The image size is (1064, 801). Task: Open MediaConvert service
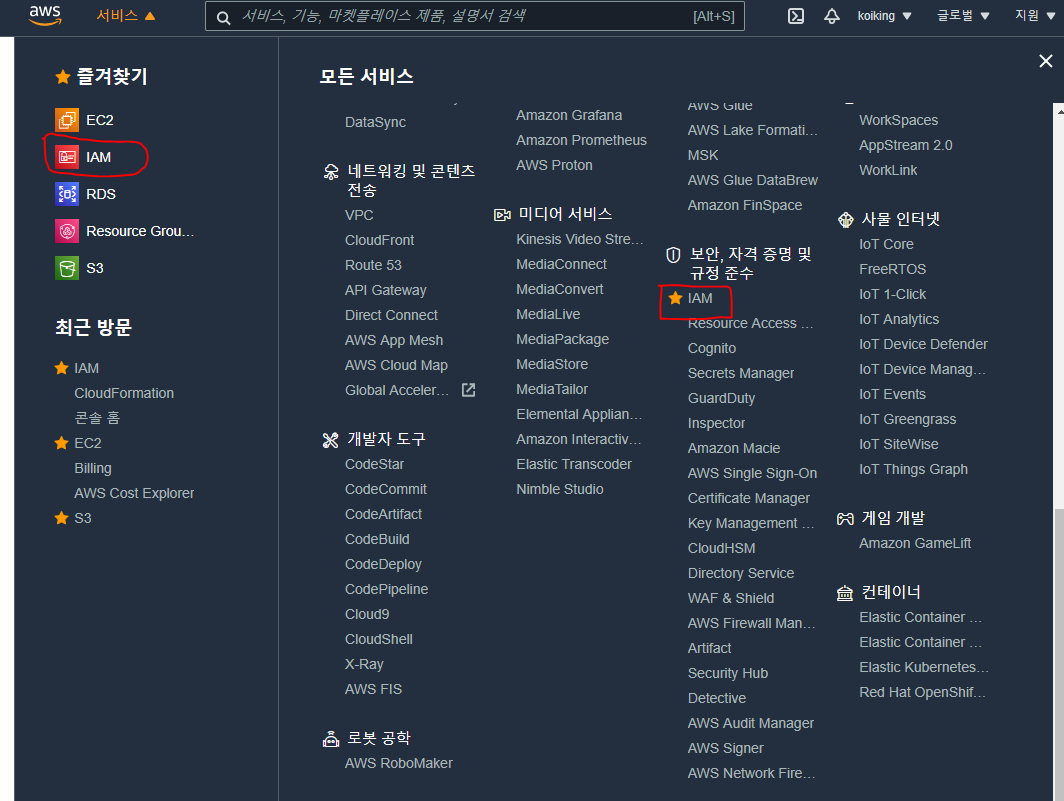tap(560, 289)
